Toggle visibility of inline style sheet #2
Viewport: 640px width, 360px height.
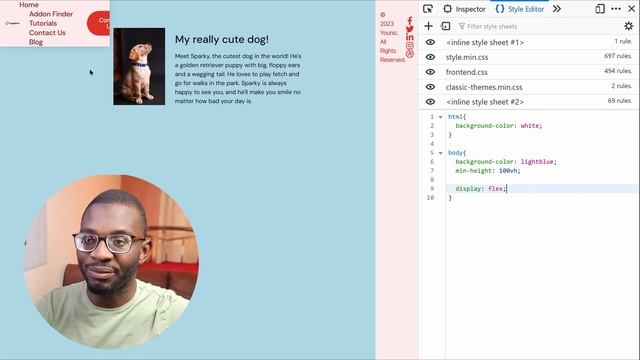click(430, 102)
